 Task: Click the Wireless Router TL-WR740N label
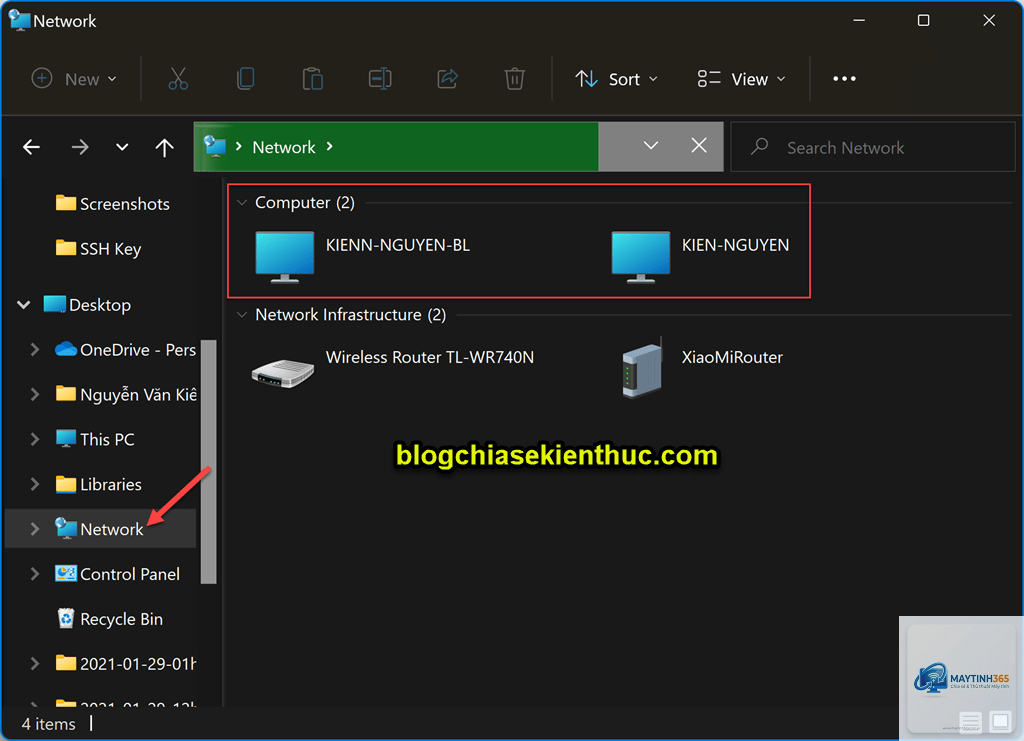click(430, 357)
